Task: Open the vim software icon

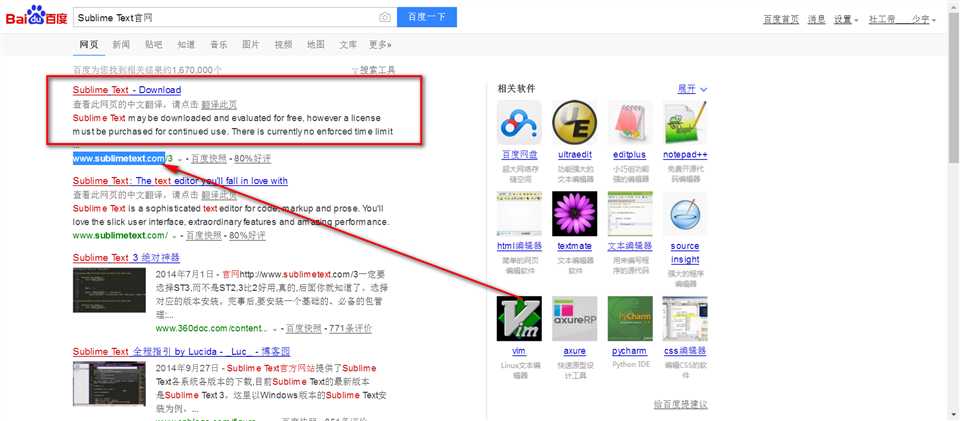Action: (519, 319)
